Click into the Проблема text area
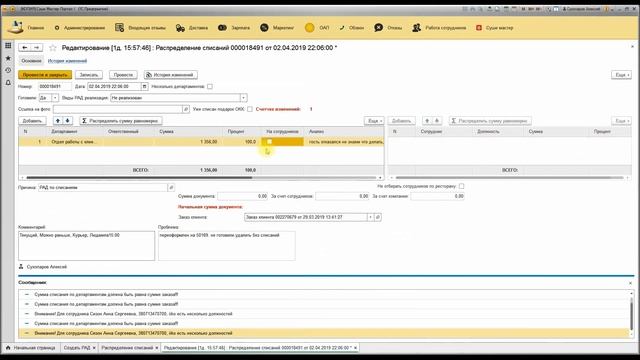Viewport: 640px width, 360px height. pos(227,246)
